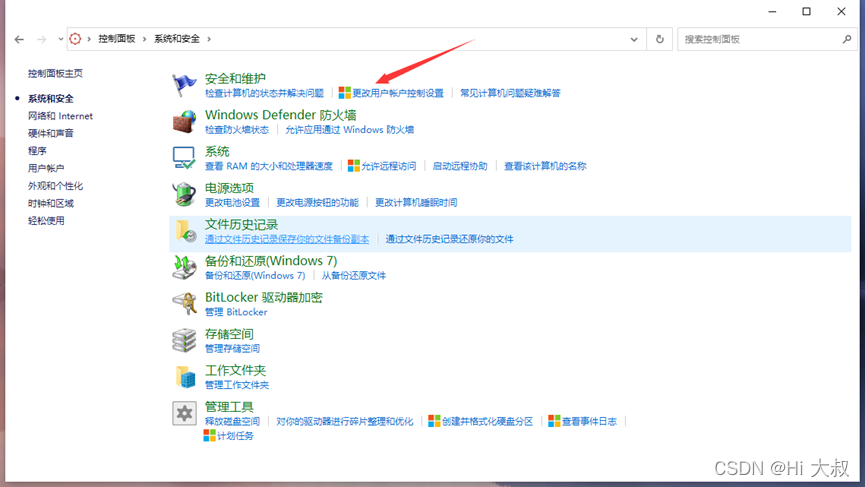The width and height of the screenshot is (865, 487).
Task: Expand the address bar history dropdown
Action: click(634, 39)
